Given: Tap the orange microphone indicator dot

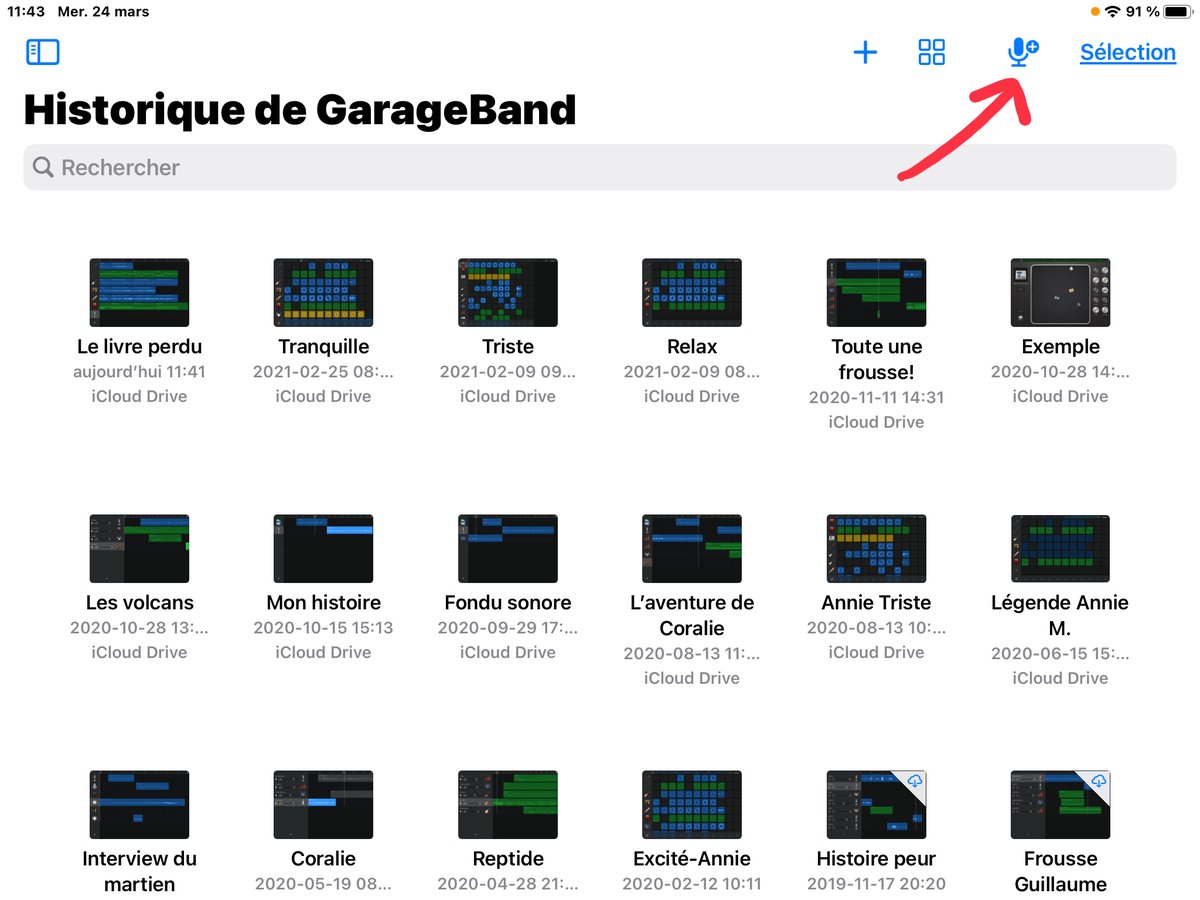Looking at the screenshot, I should click(1095, 12).
